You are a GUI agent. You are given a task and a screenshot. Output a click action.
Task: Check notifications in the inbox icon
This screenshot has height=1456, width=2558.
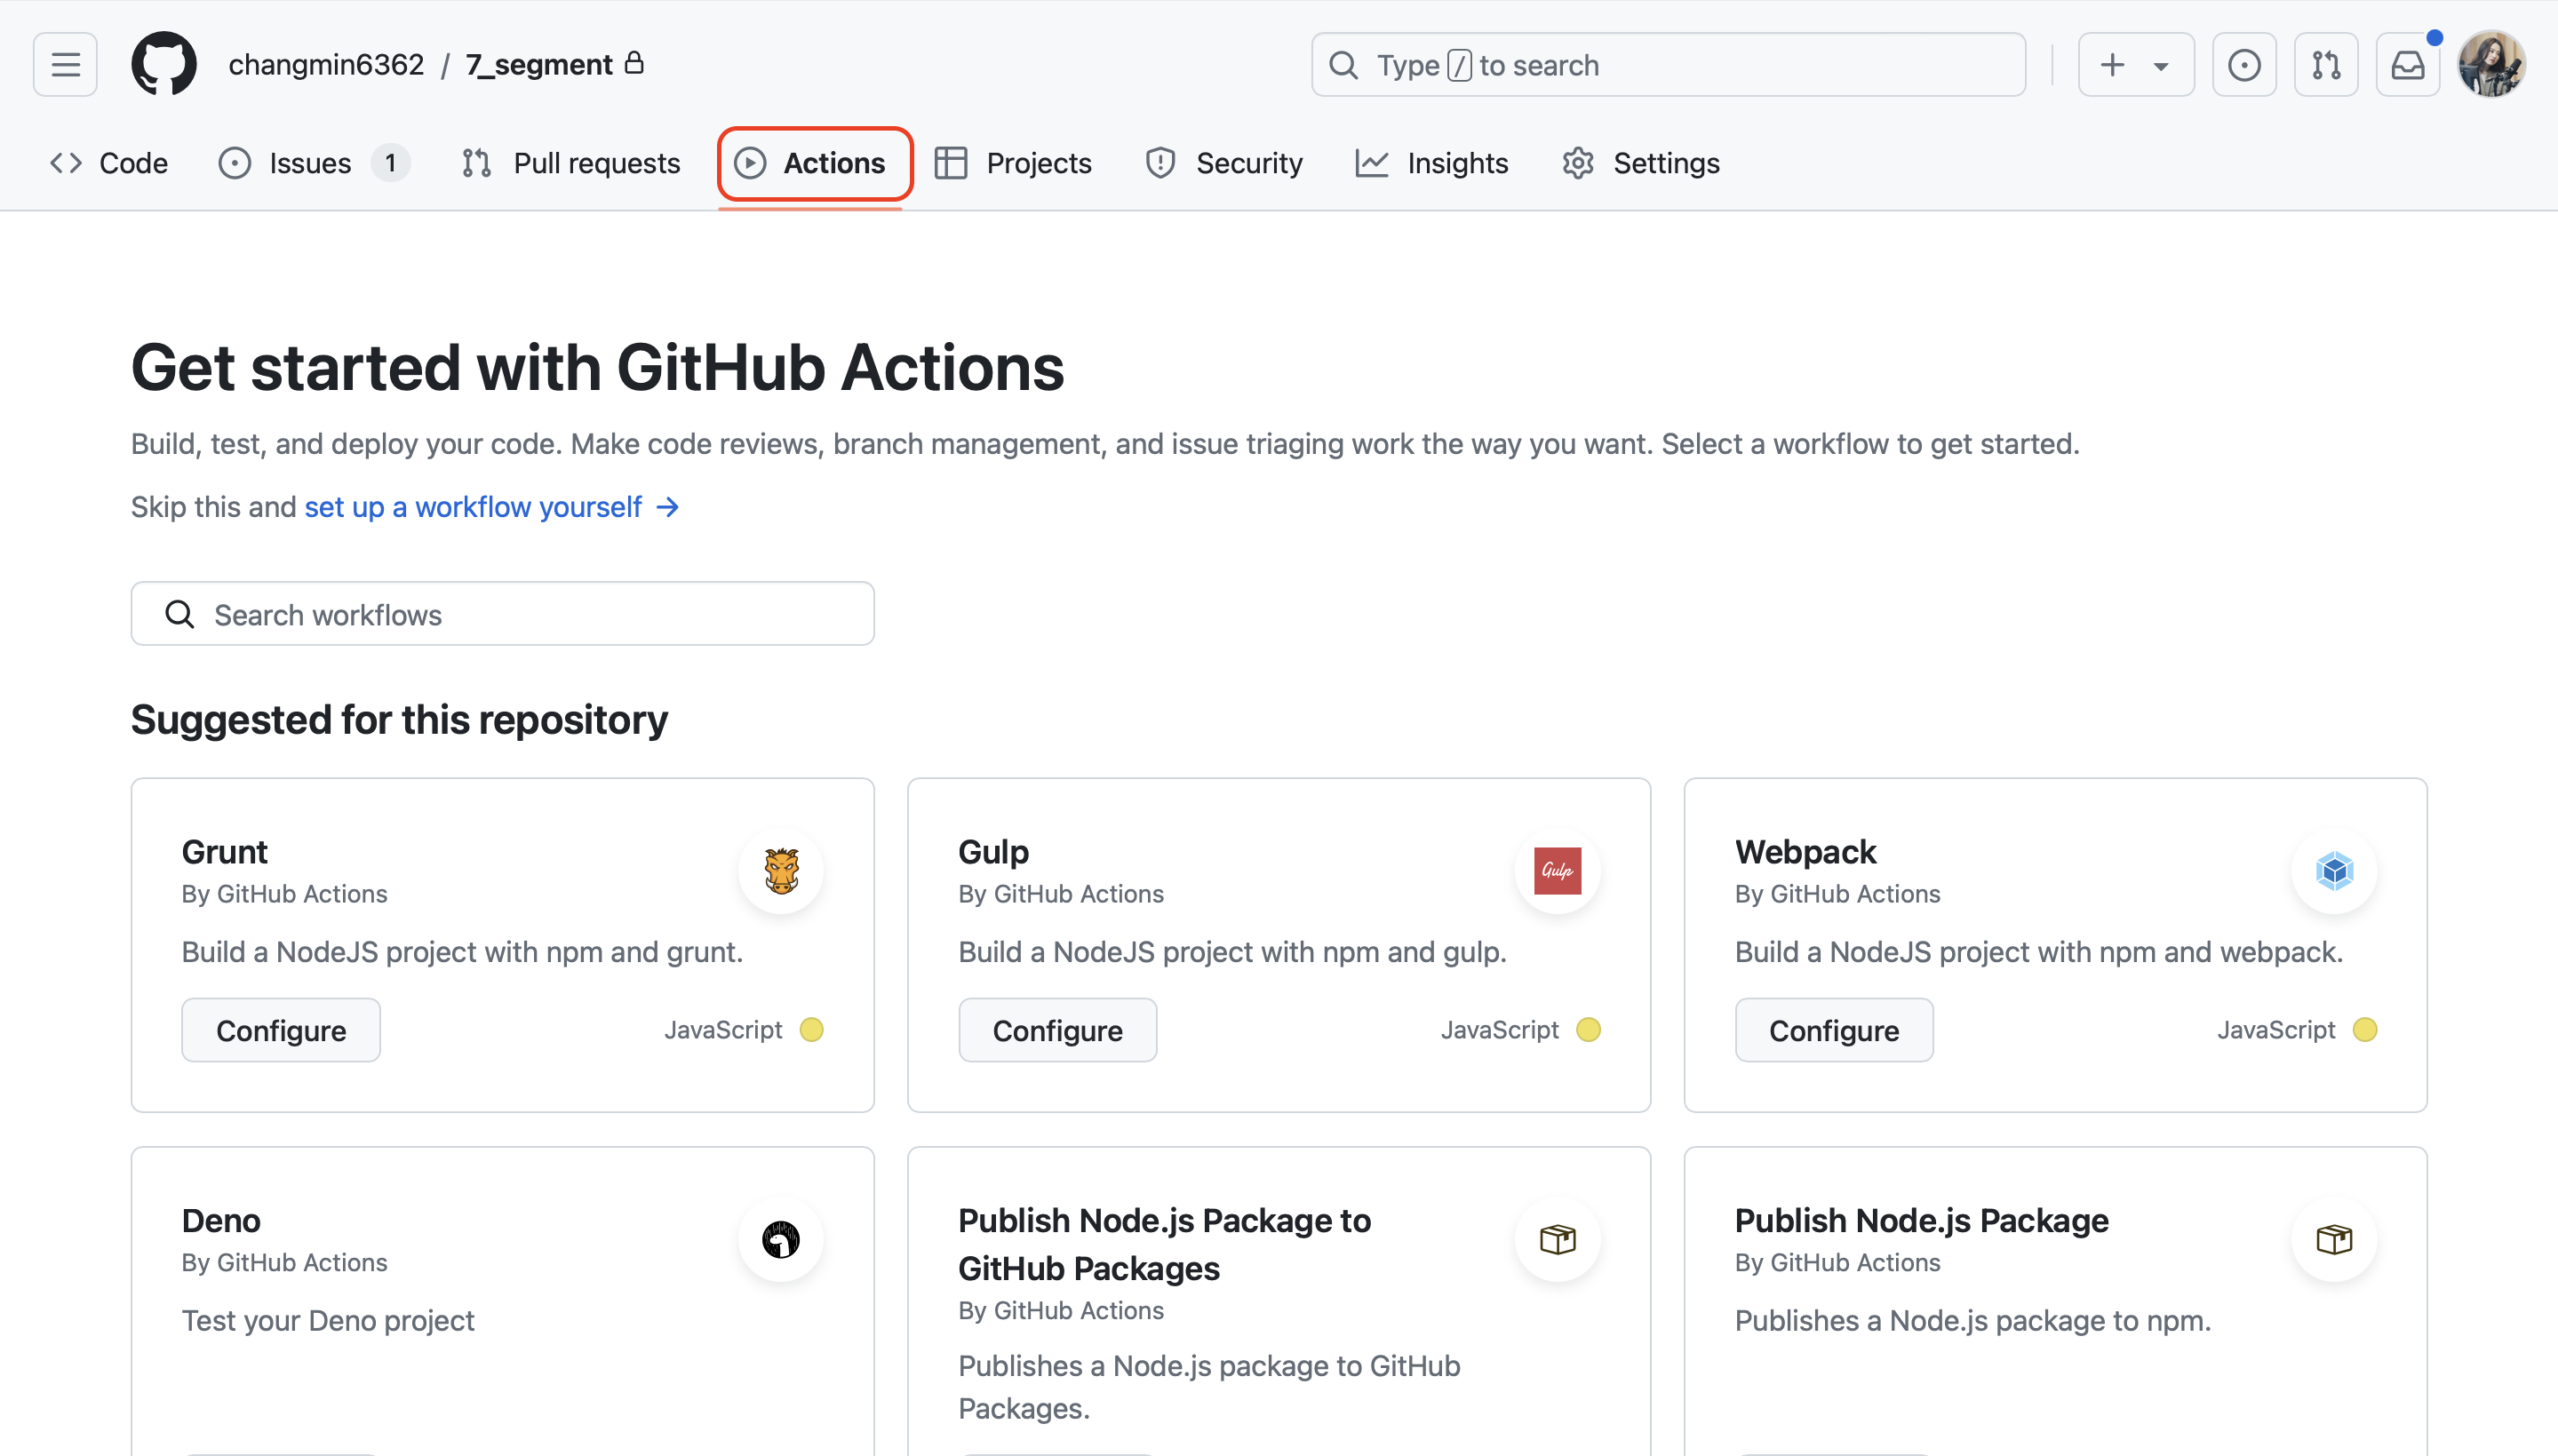2408,64
